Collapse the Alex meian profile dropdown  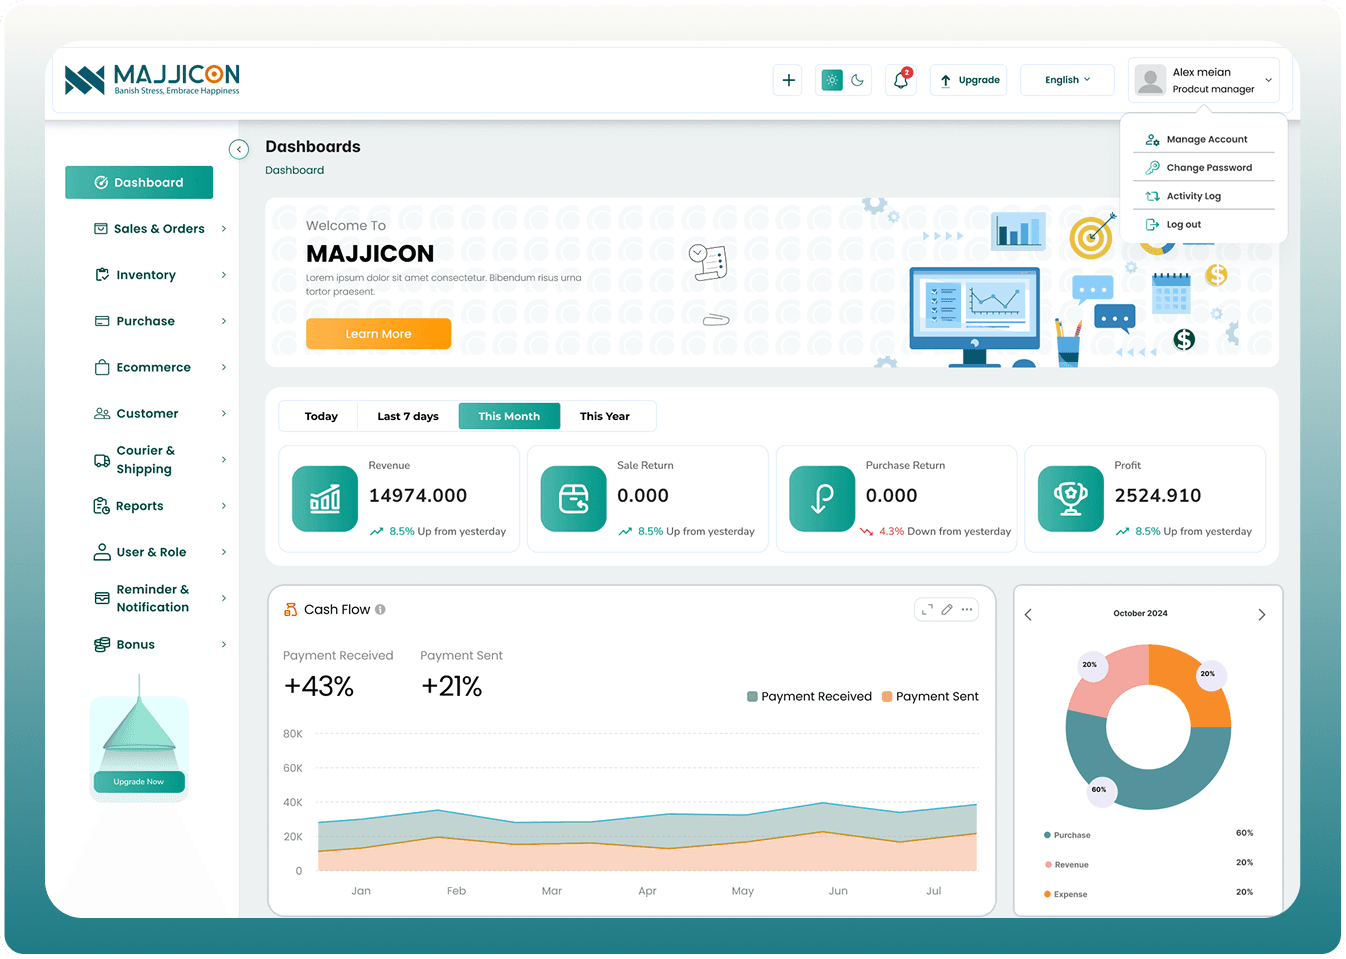pos(1268,80)
